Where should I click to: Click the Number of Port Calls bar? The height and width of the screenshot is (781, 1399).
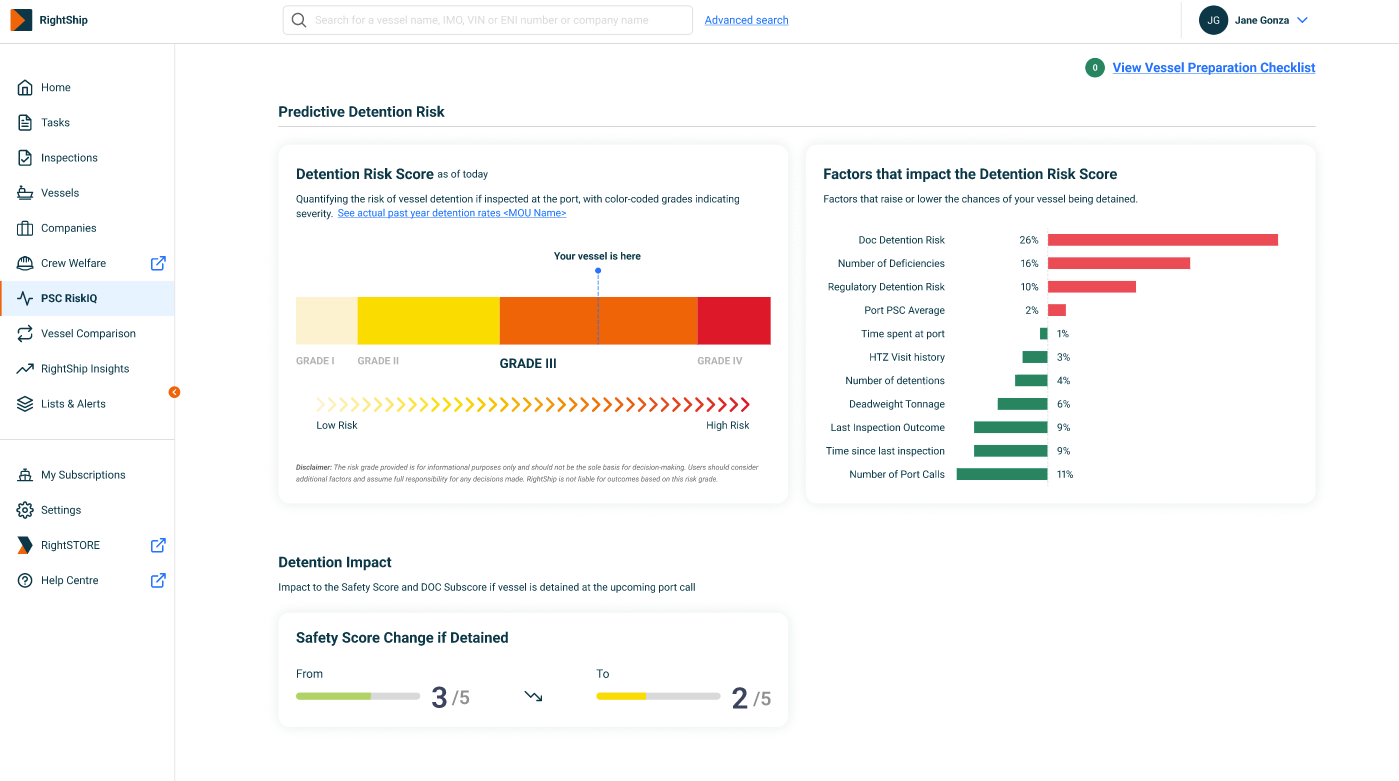(1002, 474)
